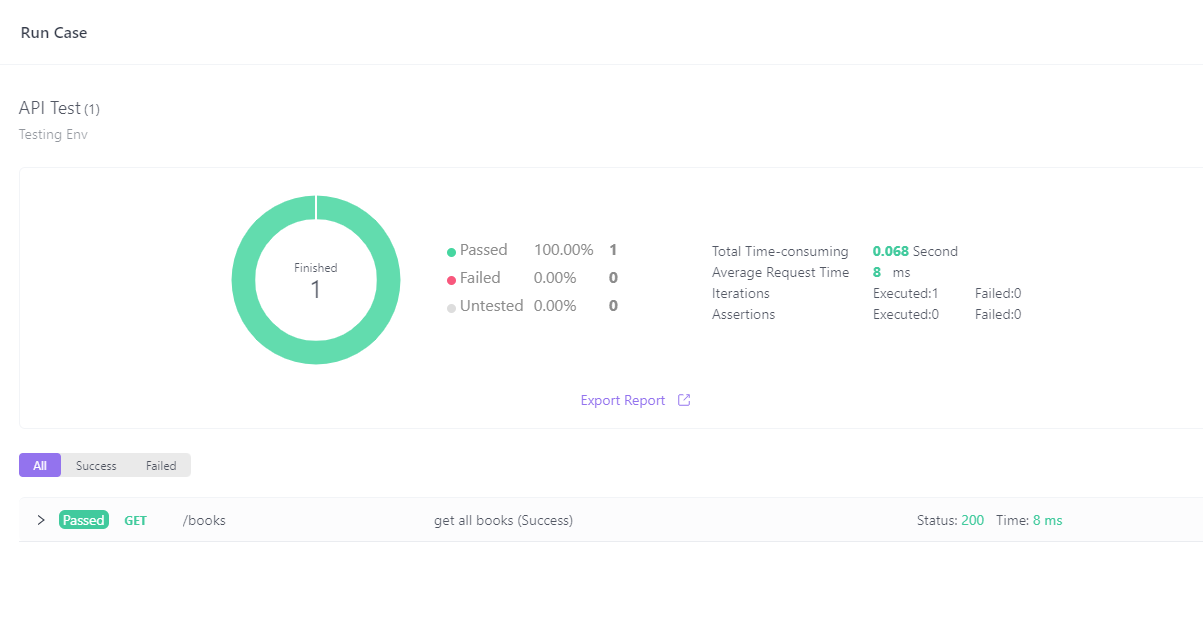Show all test results with the All tab
This screenshot has height=623, width=1203.
40,465
